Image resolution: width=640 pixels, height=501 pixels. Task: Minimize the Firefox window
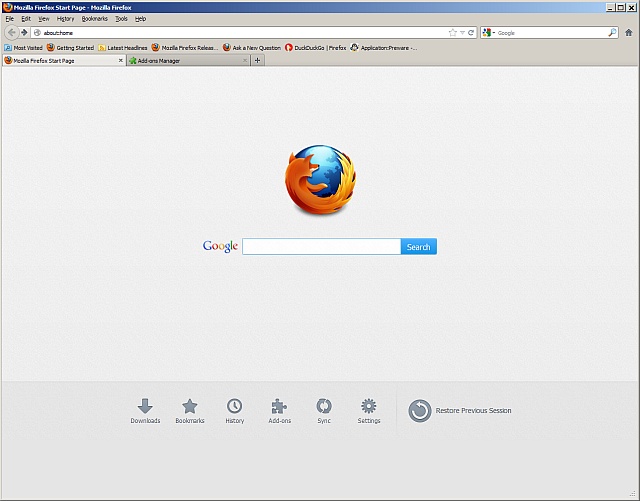tap(610, 7)
